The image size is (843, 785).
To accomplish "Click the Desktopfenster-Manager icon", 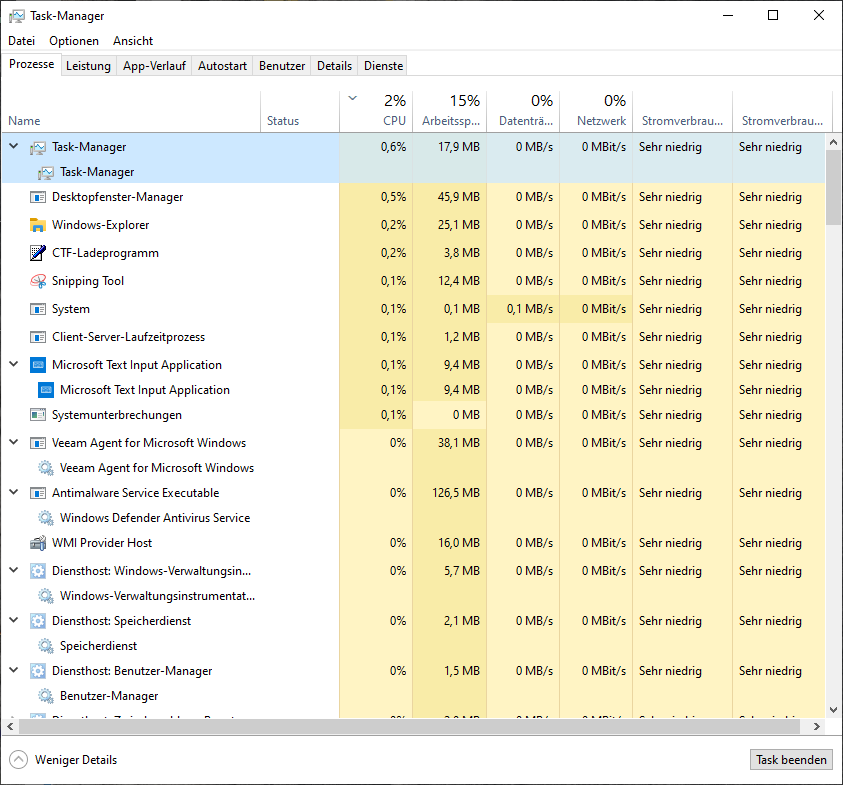I will (38, 197).
